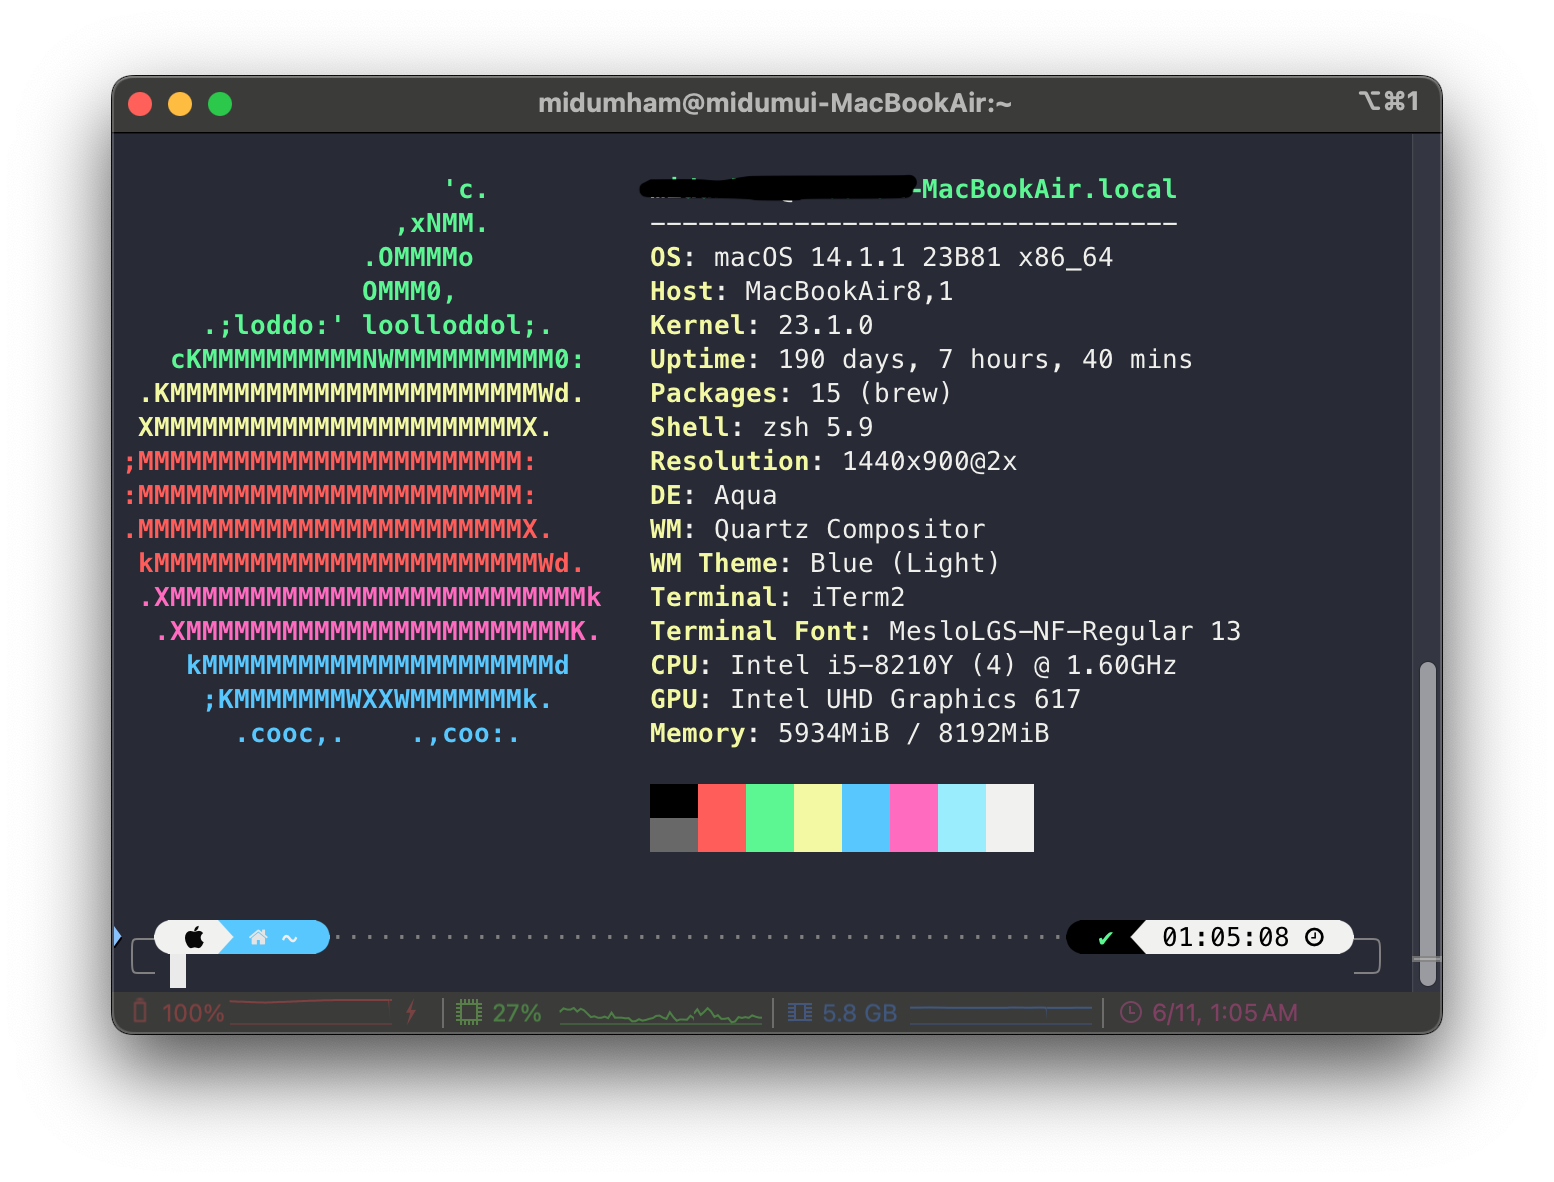The image size is (1554, 1182).
Task: Click the Packages: 15 (brew) line
Action: point(801,393)
